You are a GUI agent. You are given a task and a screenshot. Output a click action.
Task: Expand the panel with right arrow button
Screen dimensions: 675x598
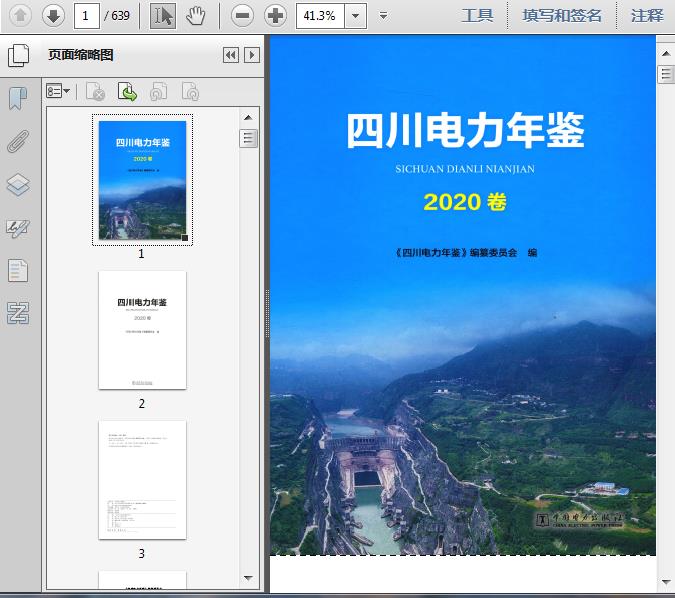point(252,55)
